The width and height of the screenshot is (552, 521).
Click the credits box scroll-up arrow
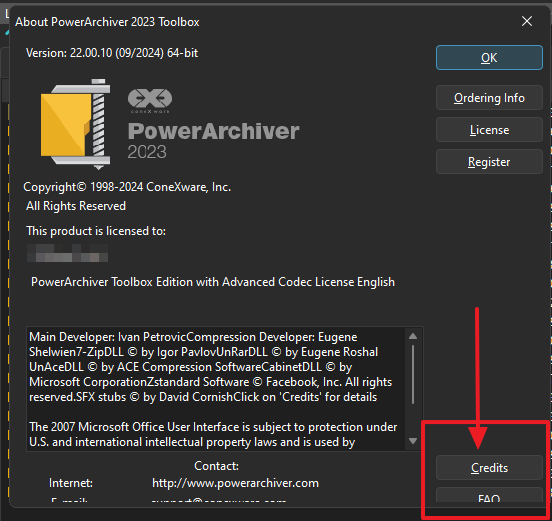click(x=413, y=336)
